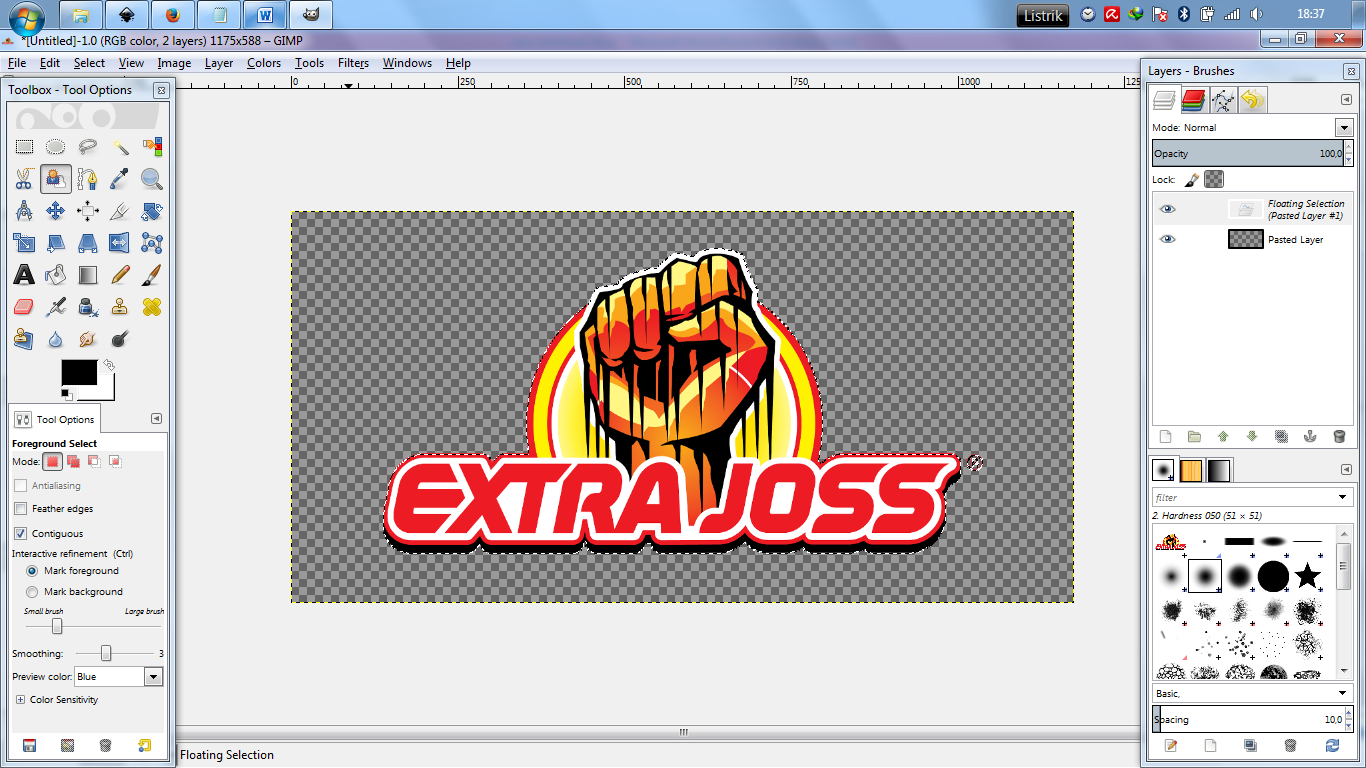This screenshot has height=768, width=1366.
Task: Open the Tool Options tab configuration menu
Action: 156,419
